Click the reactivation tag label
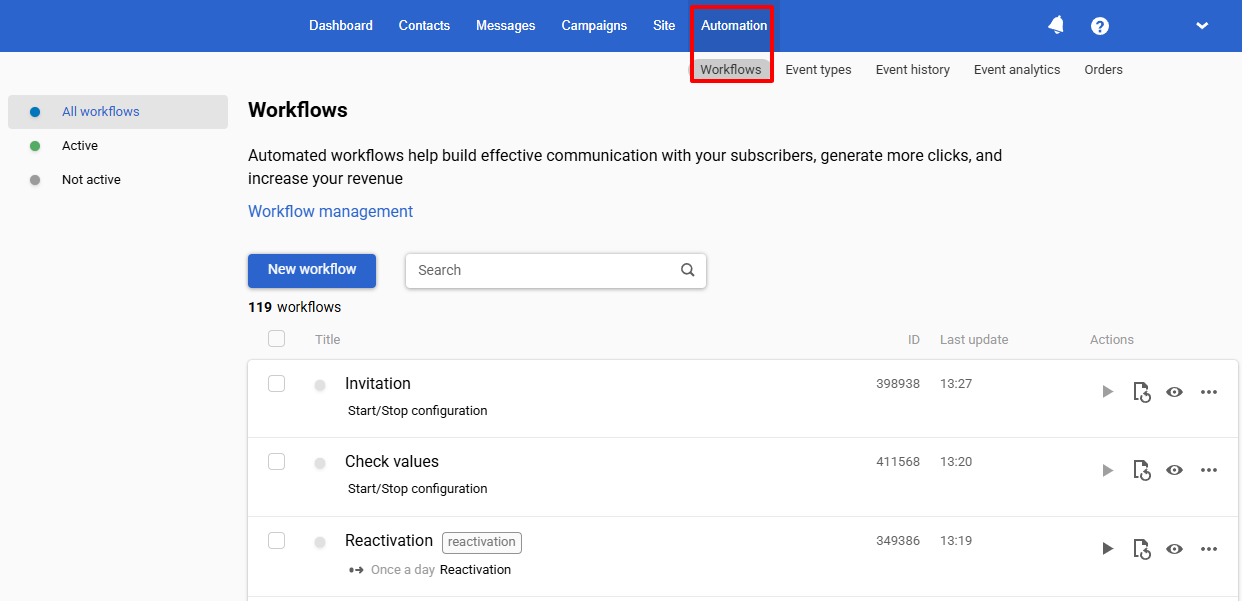This screenshot has width=1242, height=601. click(482, 542)
